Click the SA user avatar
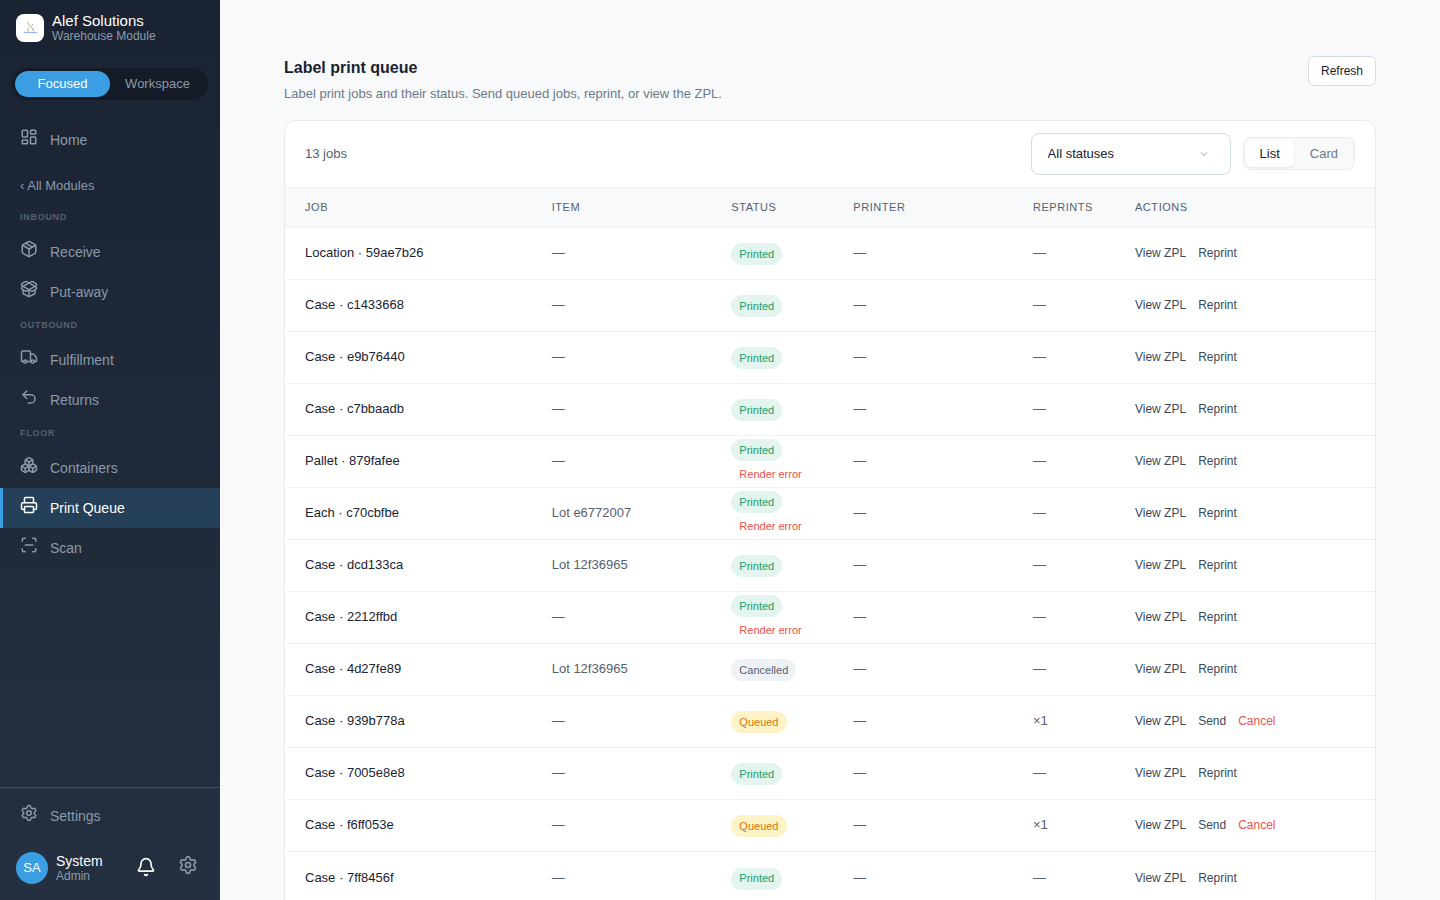 pyautogui.click(x=32, y=868)
